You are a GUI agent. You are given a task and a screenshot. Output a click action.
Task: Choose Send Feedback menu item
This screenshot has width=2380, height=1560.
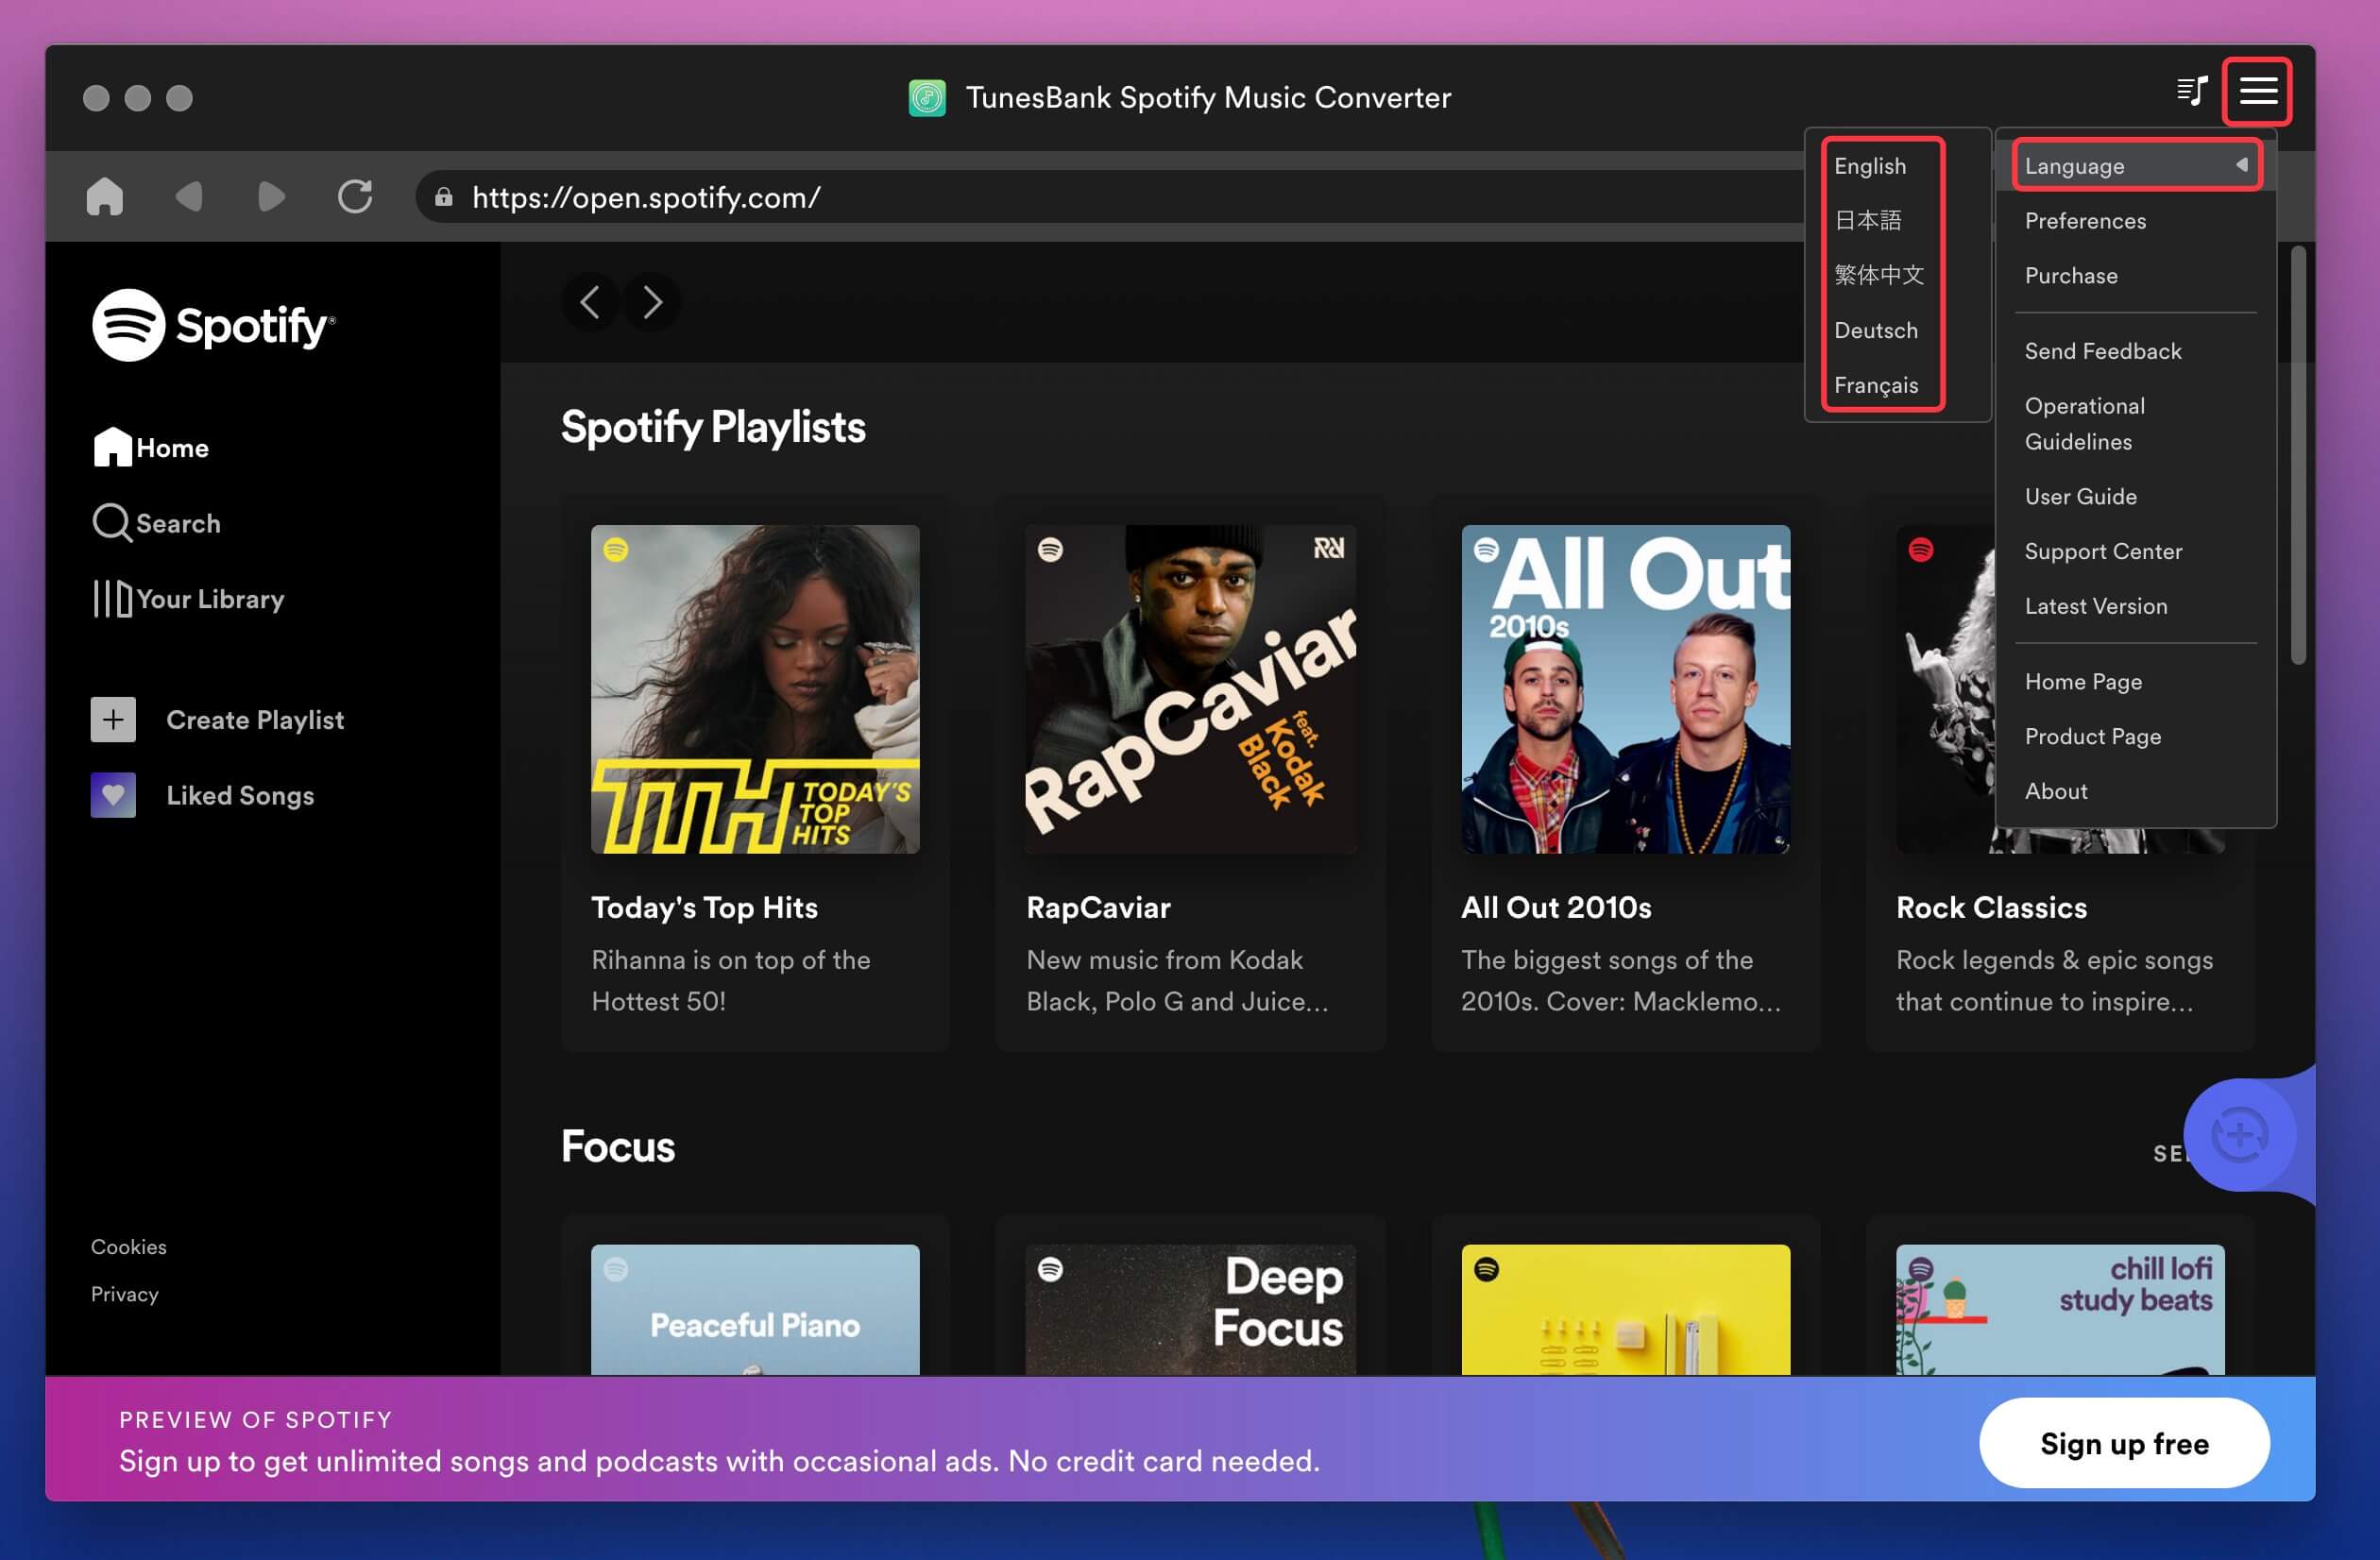pos(2103,351)
